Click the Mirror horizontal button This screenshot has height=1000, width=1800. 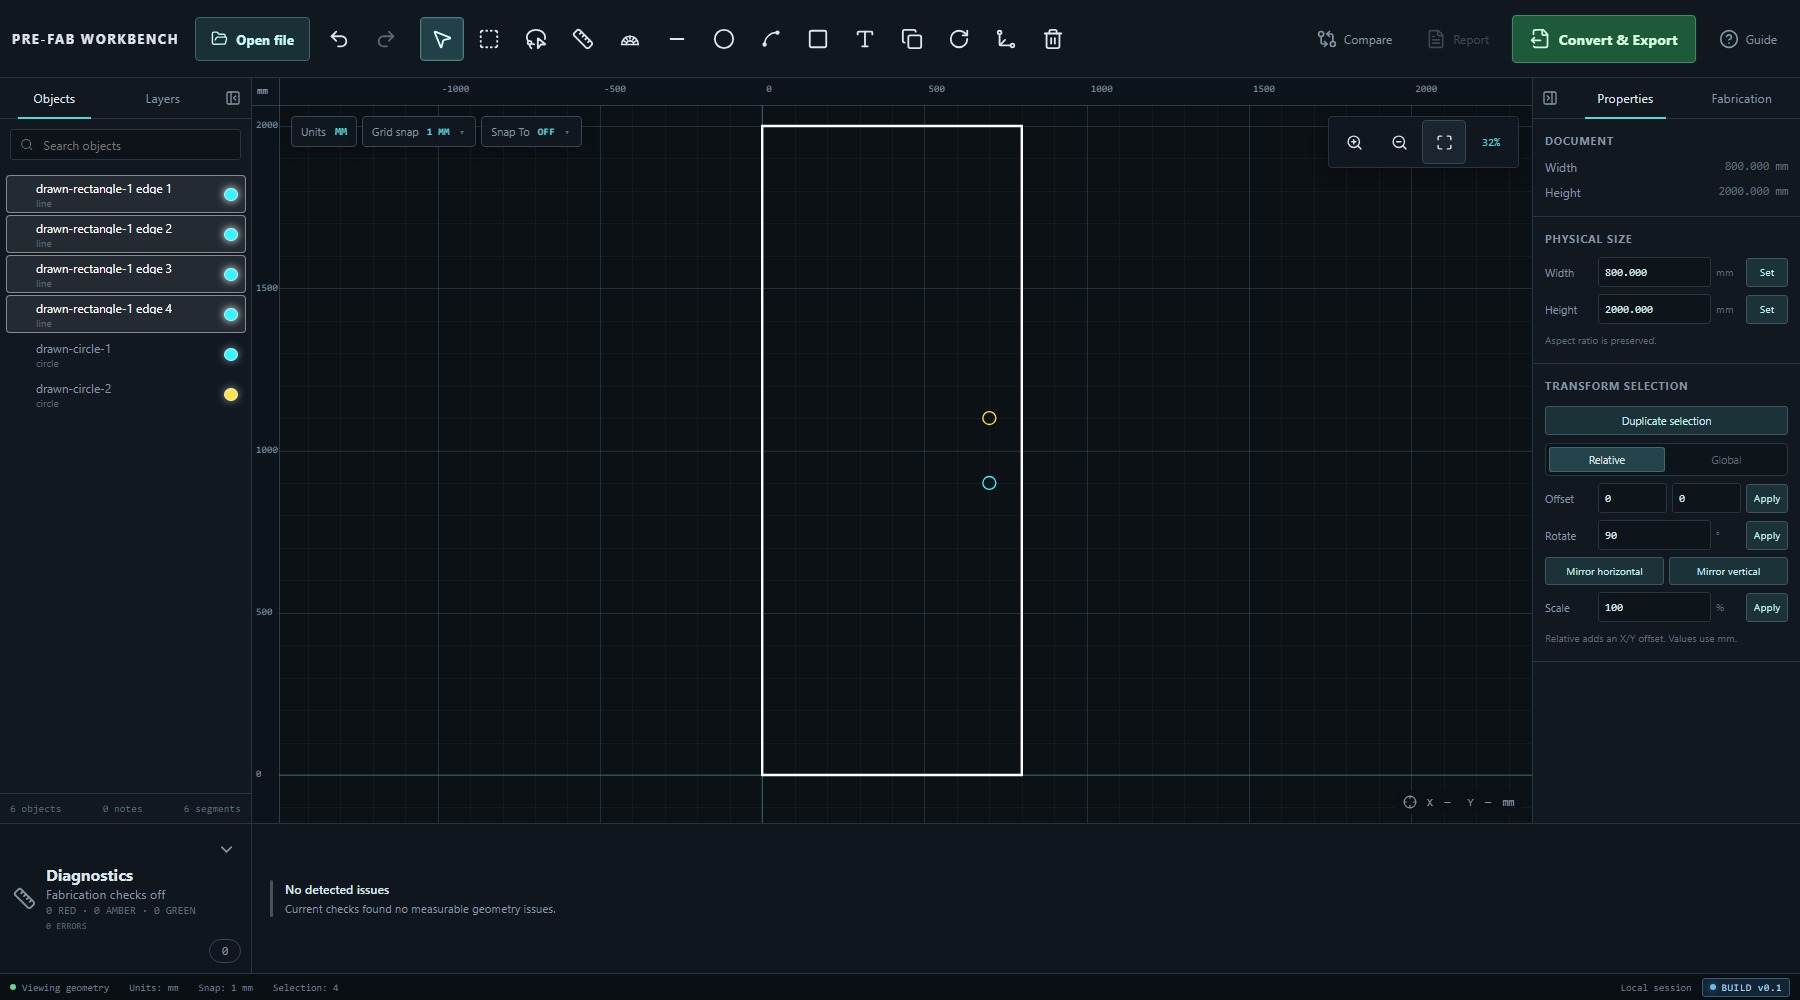click(1604, 572)
